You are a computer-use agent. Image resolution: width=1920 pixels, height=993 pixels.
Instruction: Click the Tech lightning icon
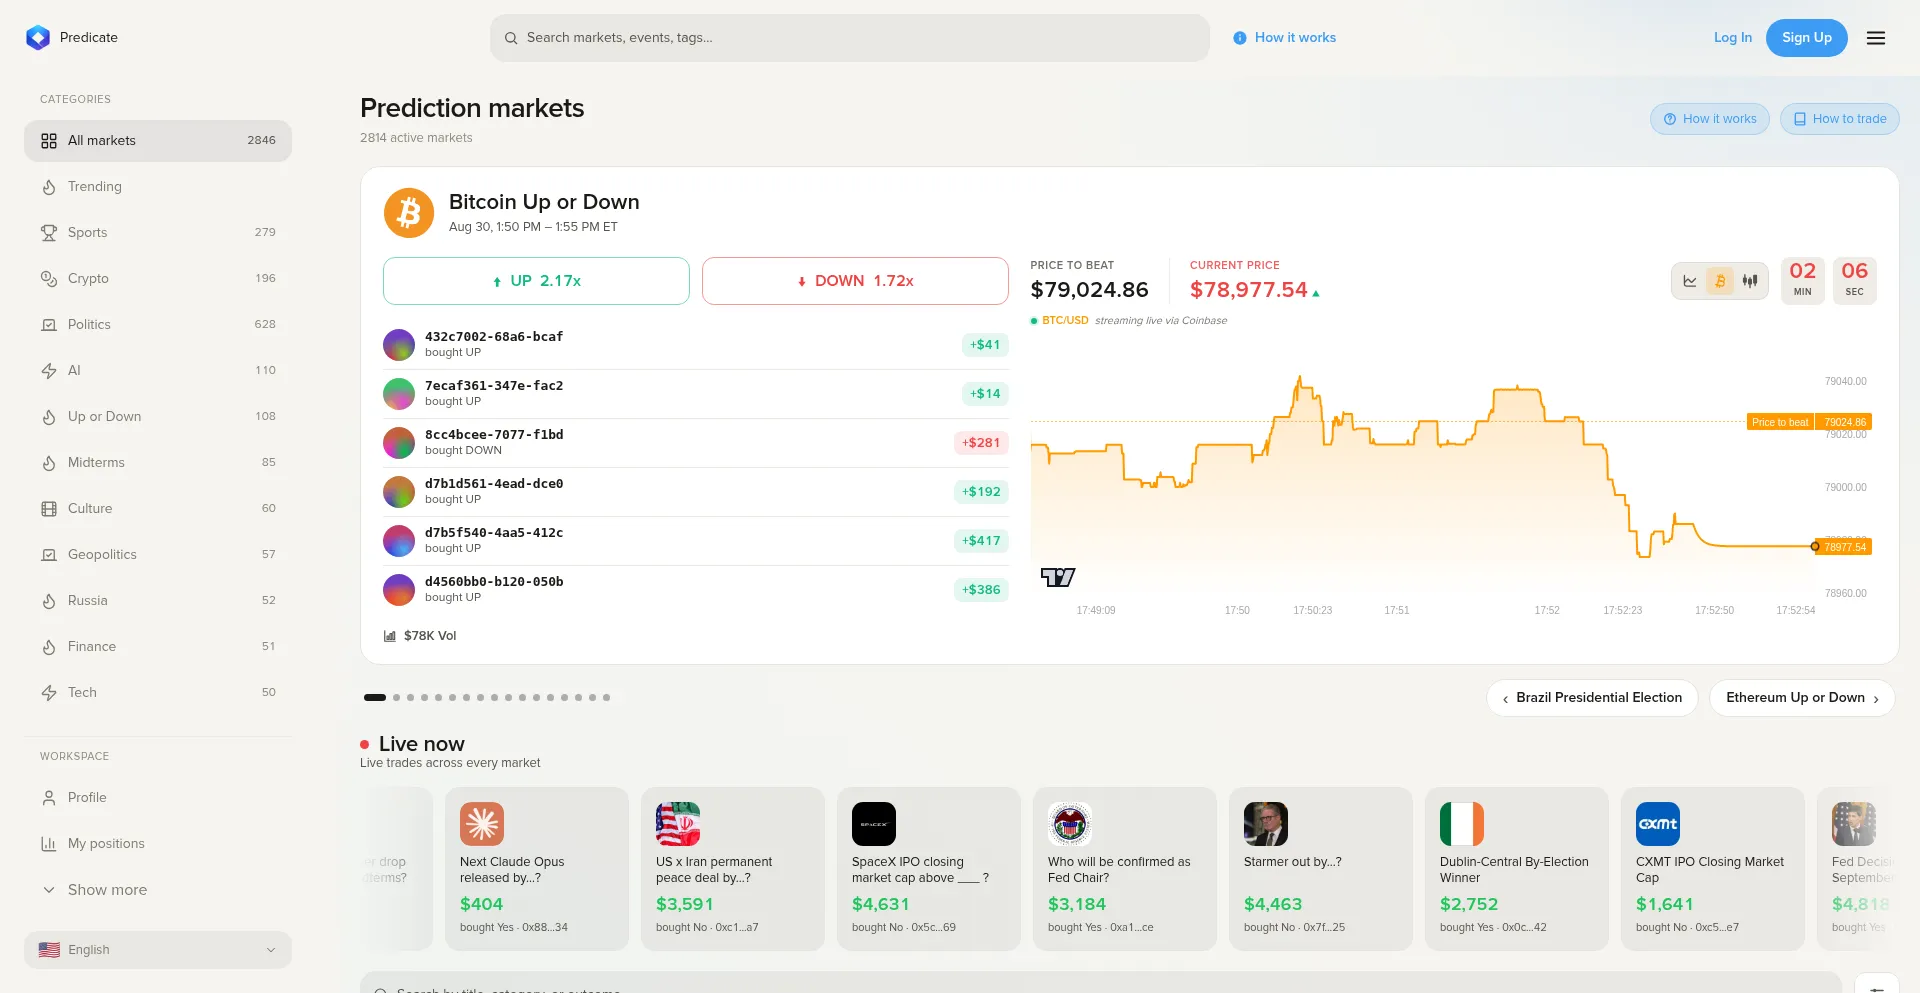click(x=49, y=693)
